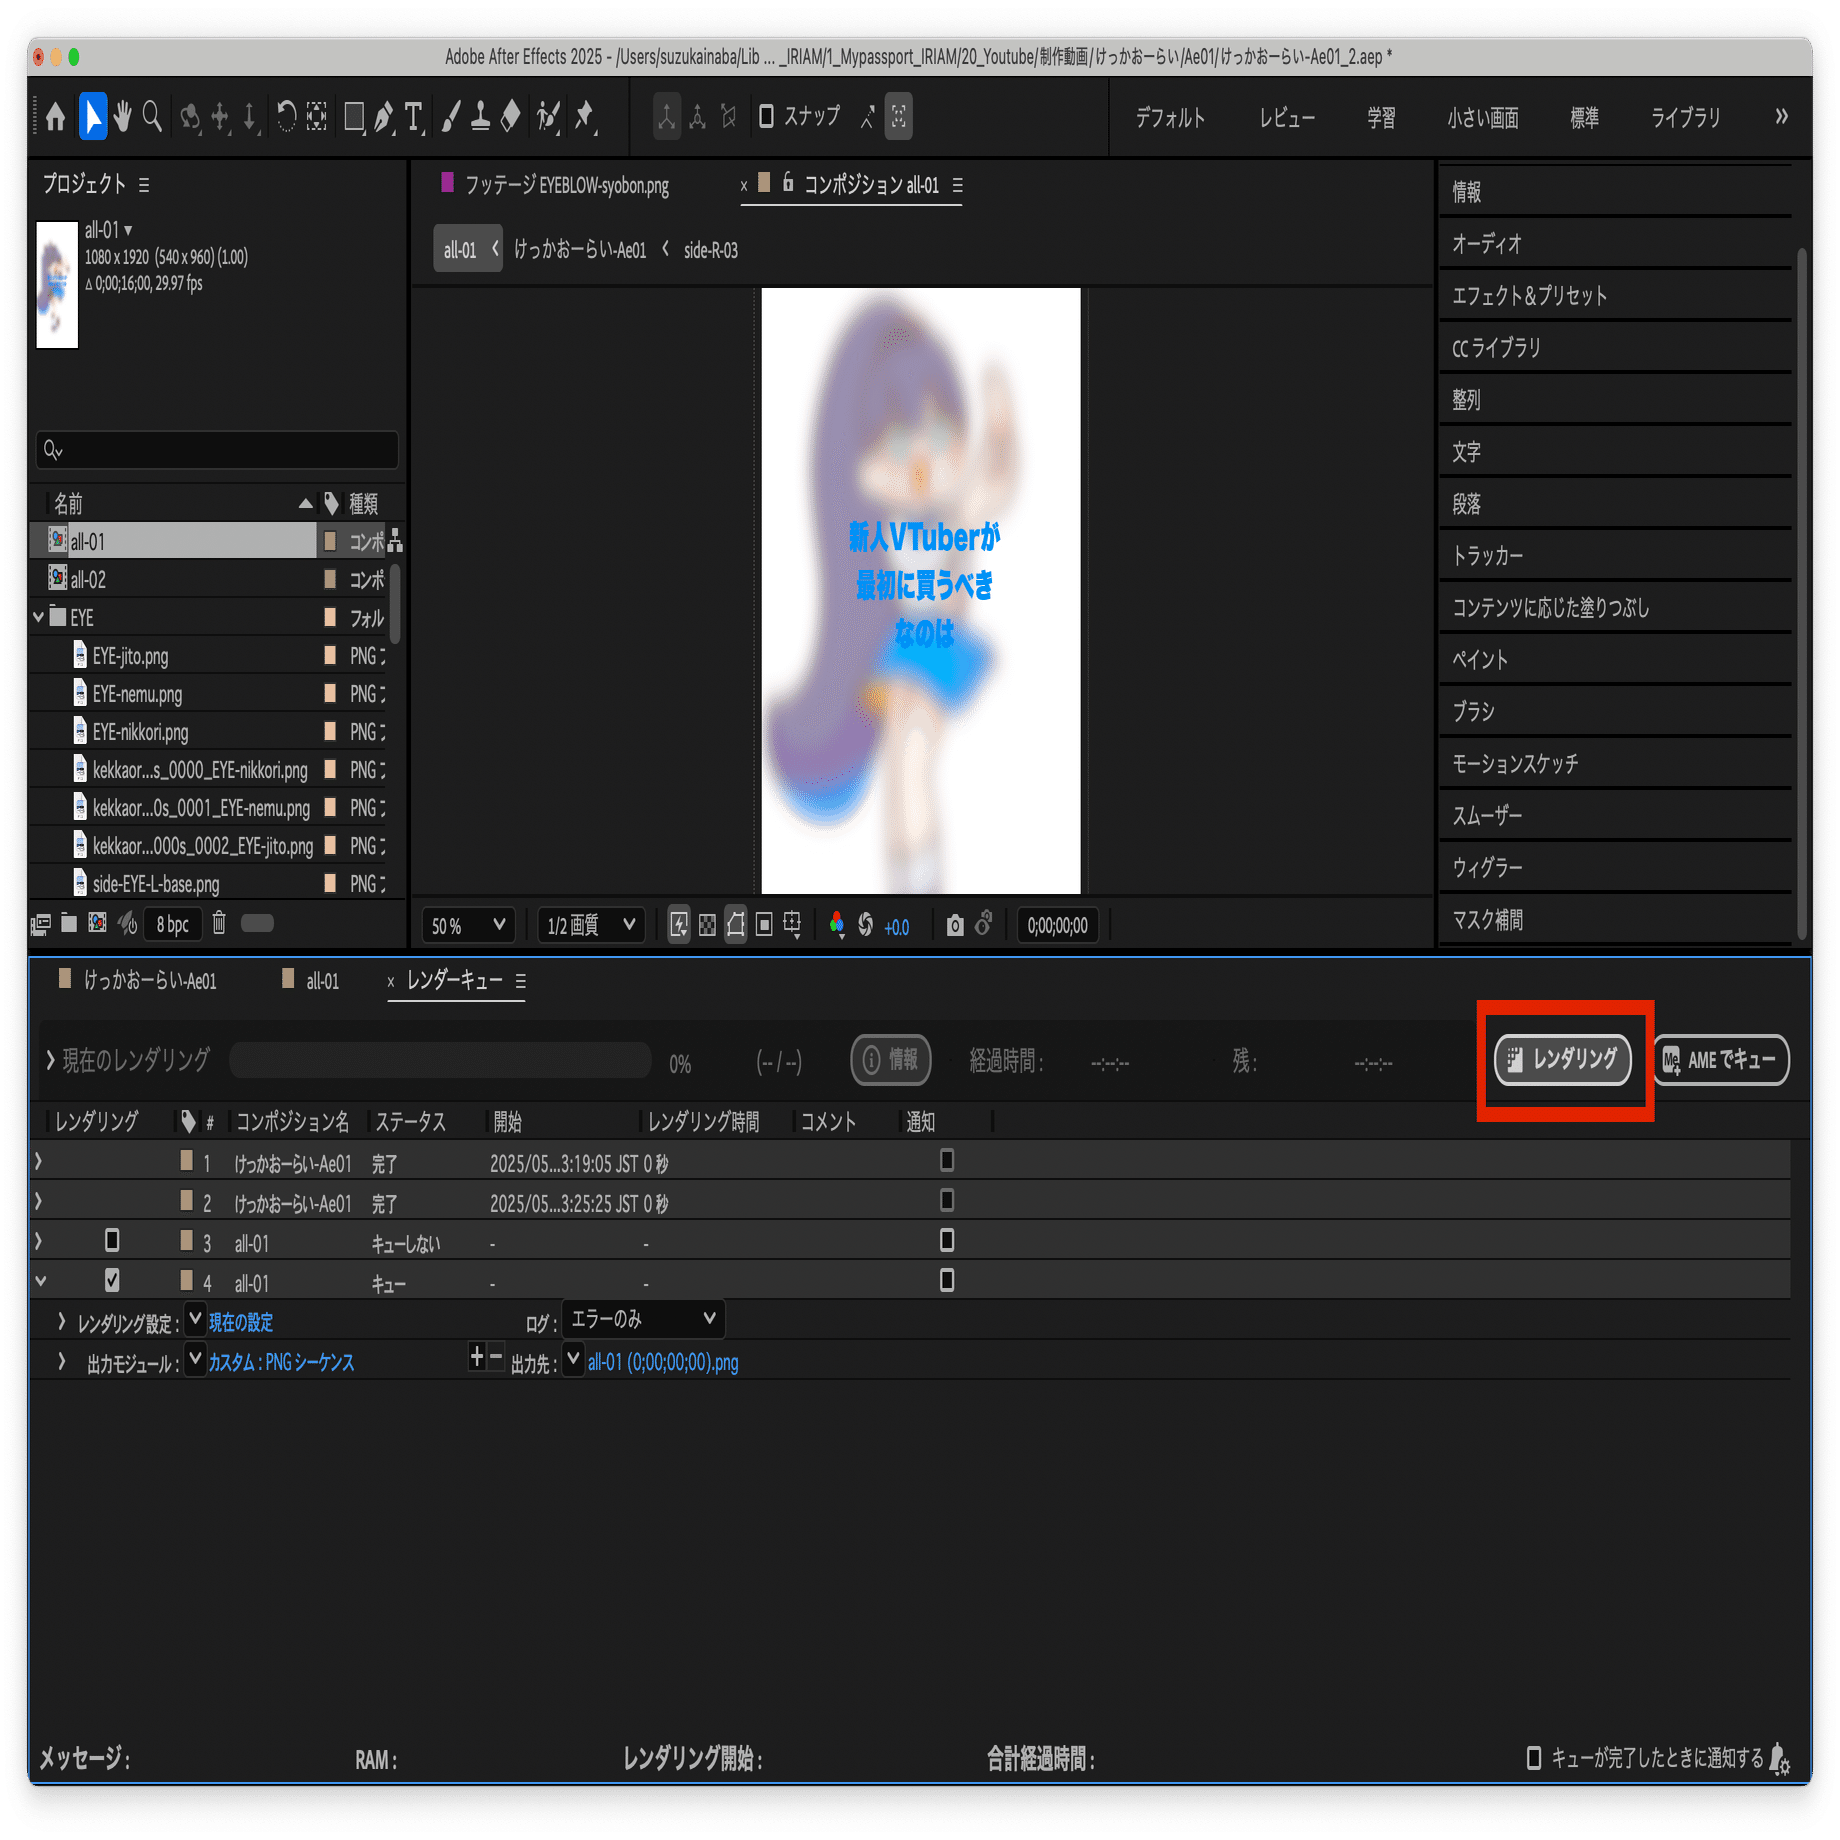Image resolution: width=1840 pixels, height=1840 pixels.
Task: Toggle the Fast Previews button
Action: pos(679,925)
